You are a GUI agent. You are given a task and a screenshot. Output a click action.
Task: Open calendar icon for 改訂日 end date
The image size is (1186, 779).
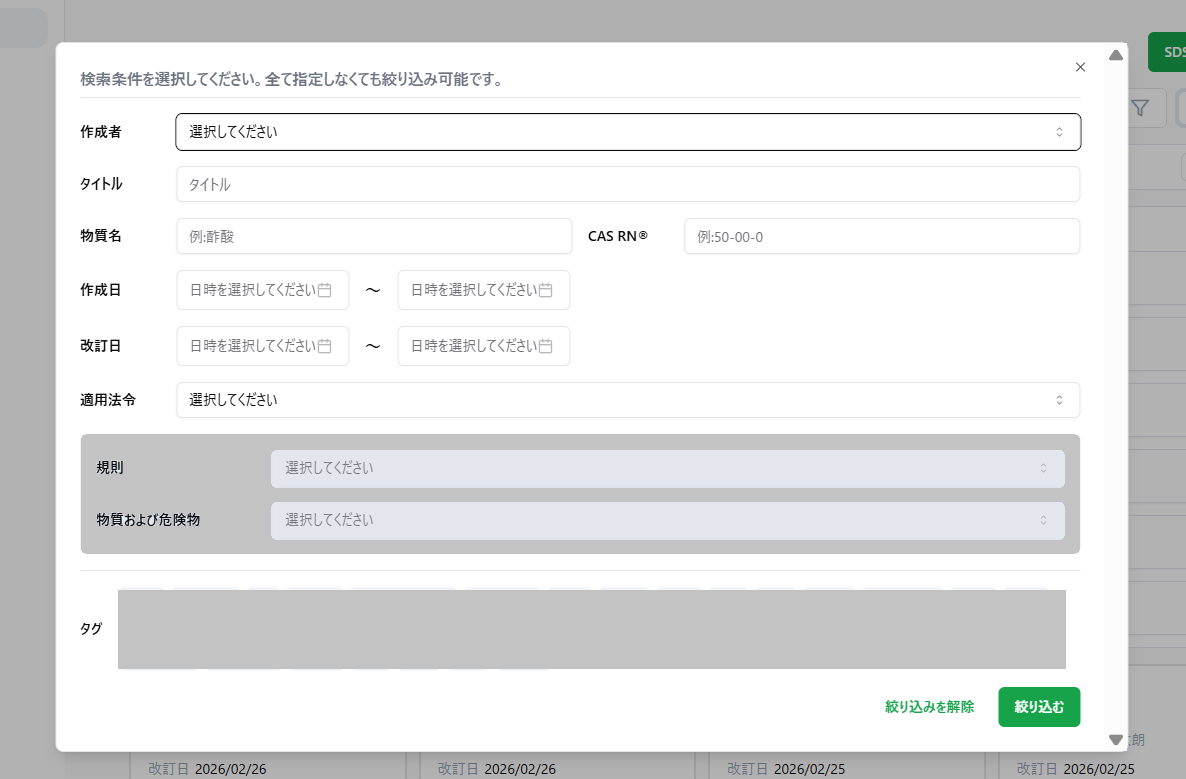coord(546,346)
